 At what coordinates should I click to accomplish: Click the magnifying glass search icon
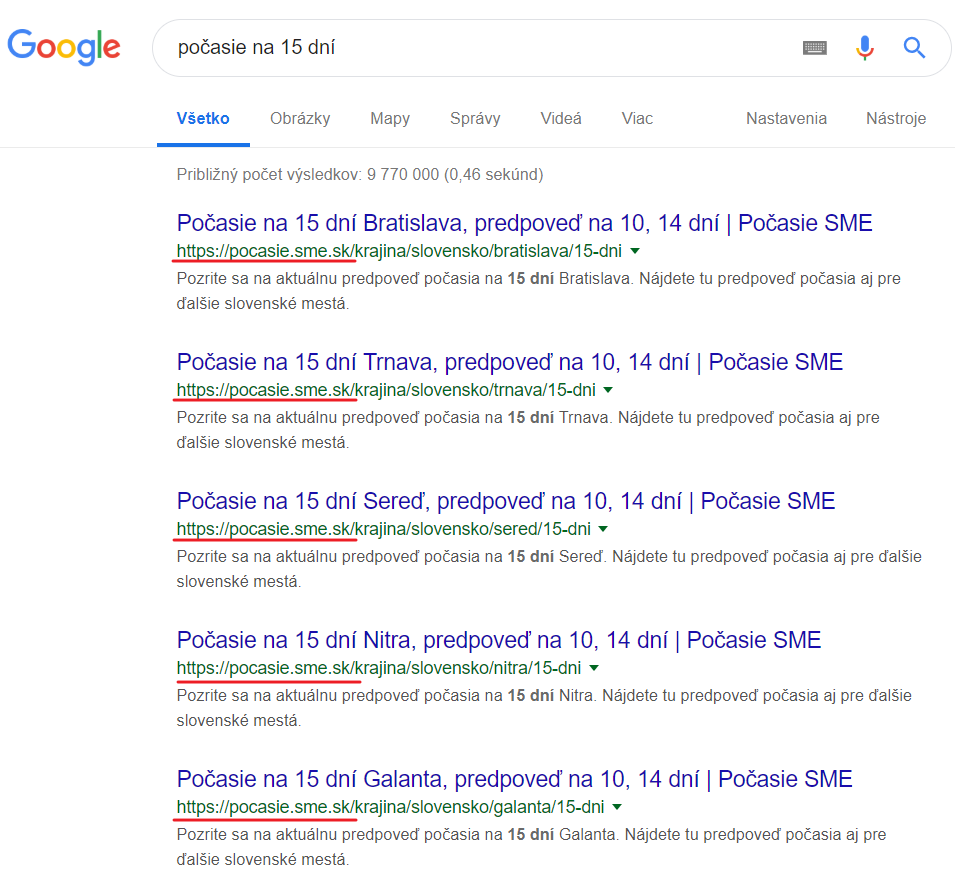coord(914,47)
